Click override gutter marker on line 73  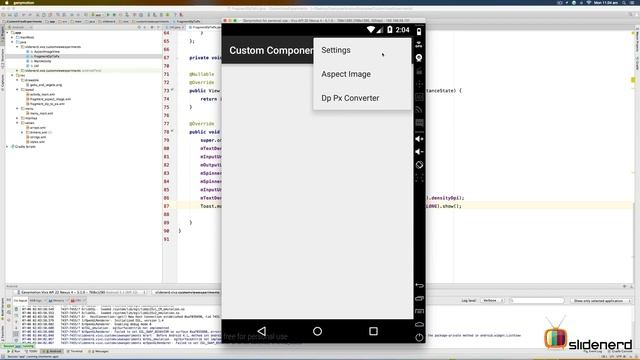pos(172,90)
